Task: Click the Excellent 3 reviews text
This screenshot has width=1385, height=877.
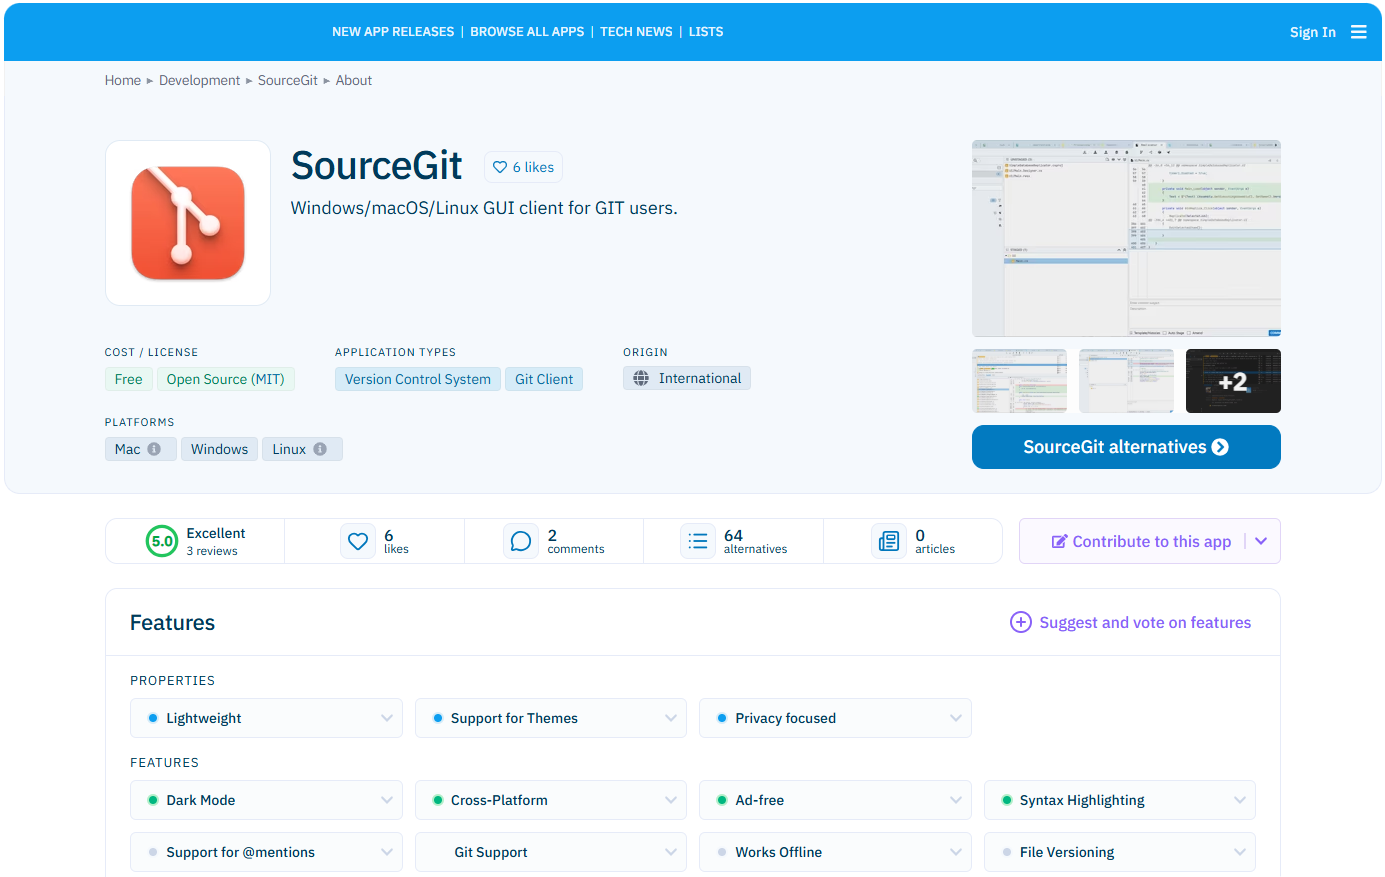Action: [215, 541]
